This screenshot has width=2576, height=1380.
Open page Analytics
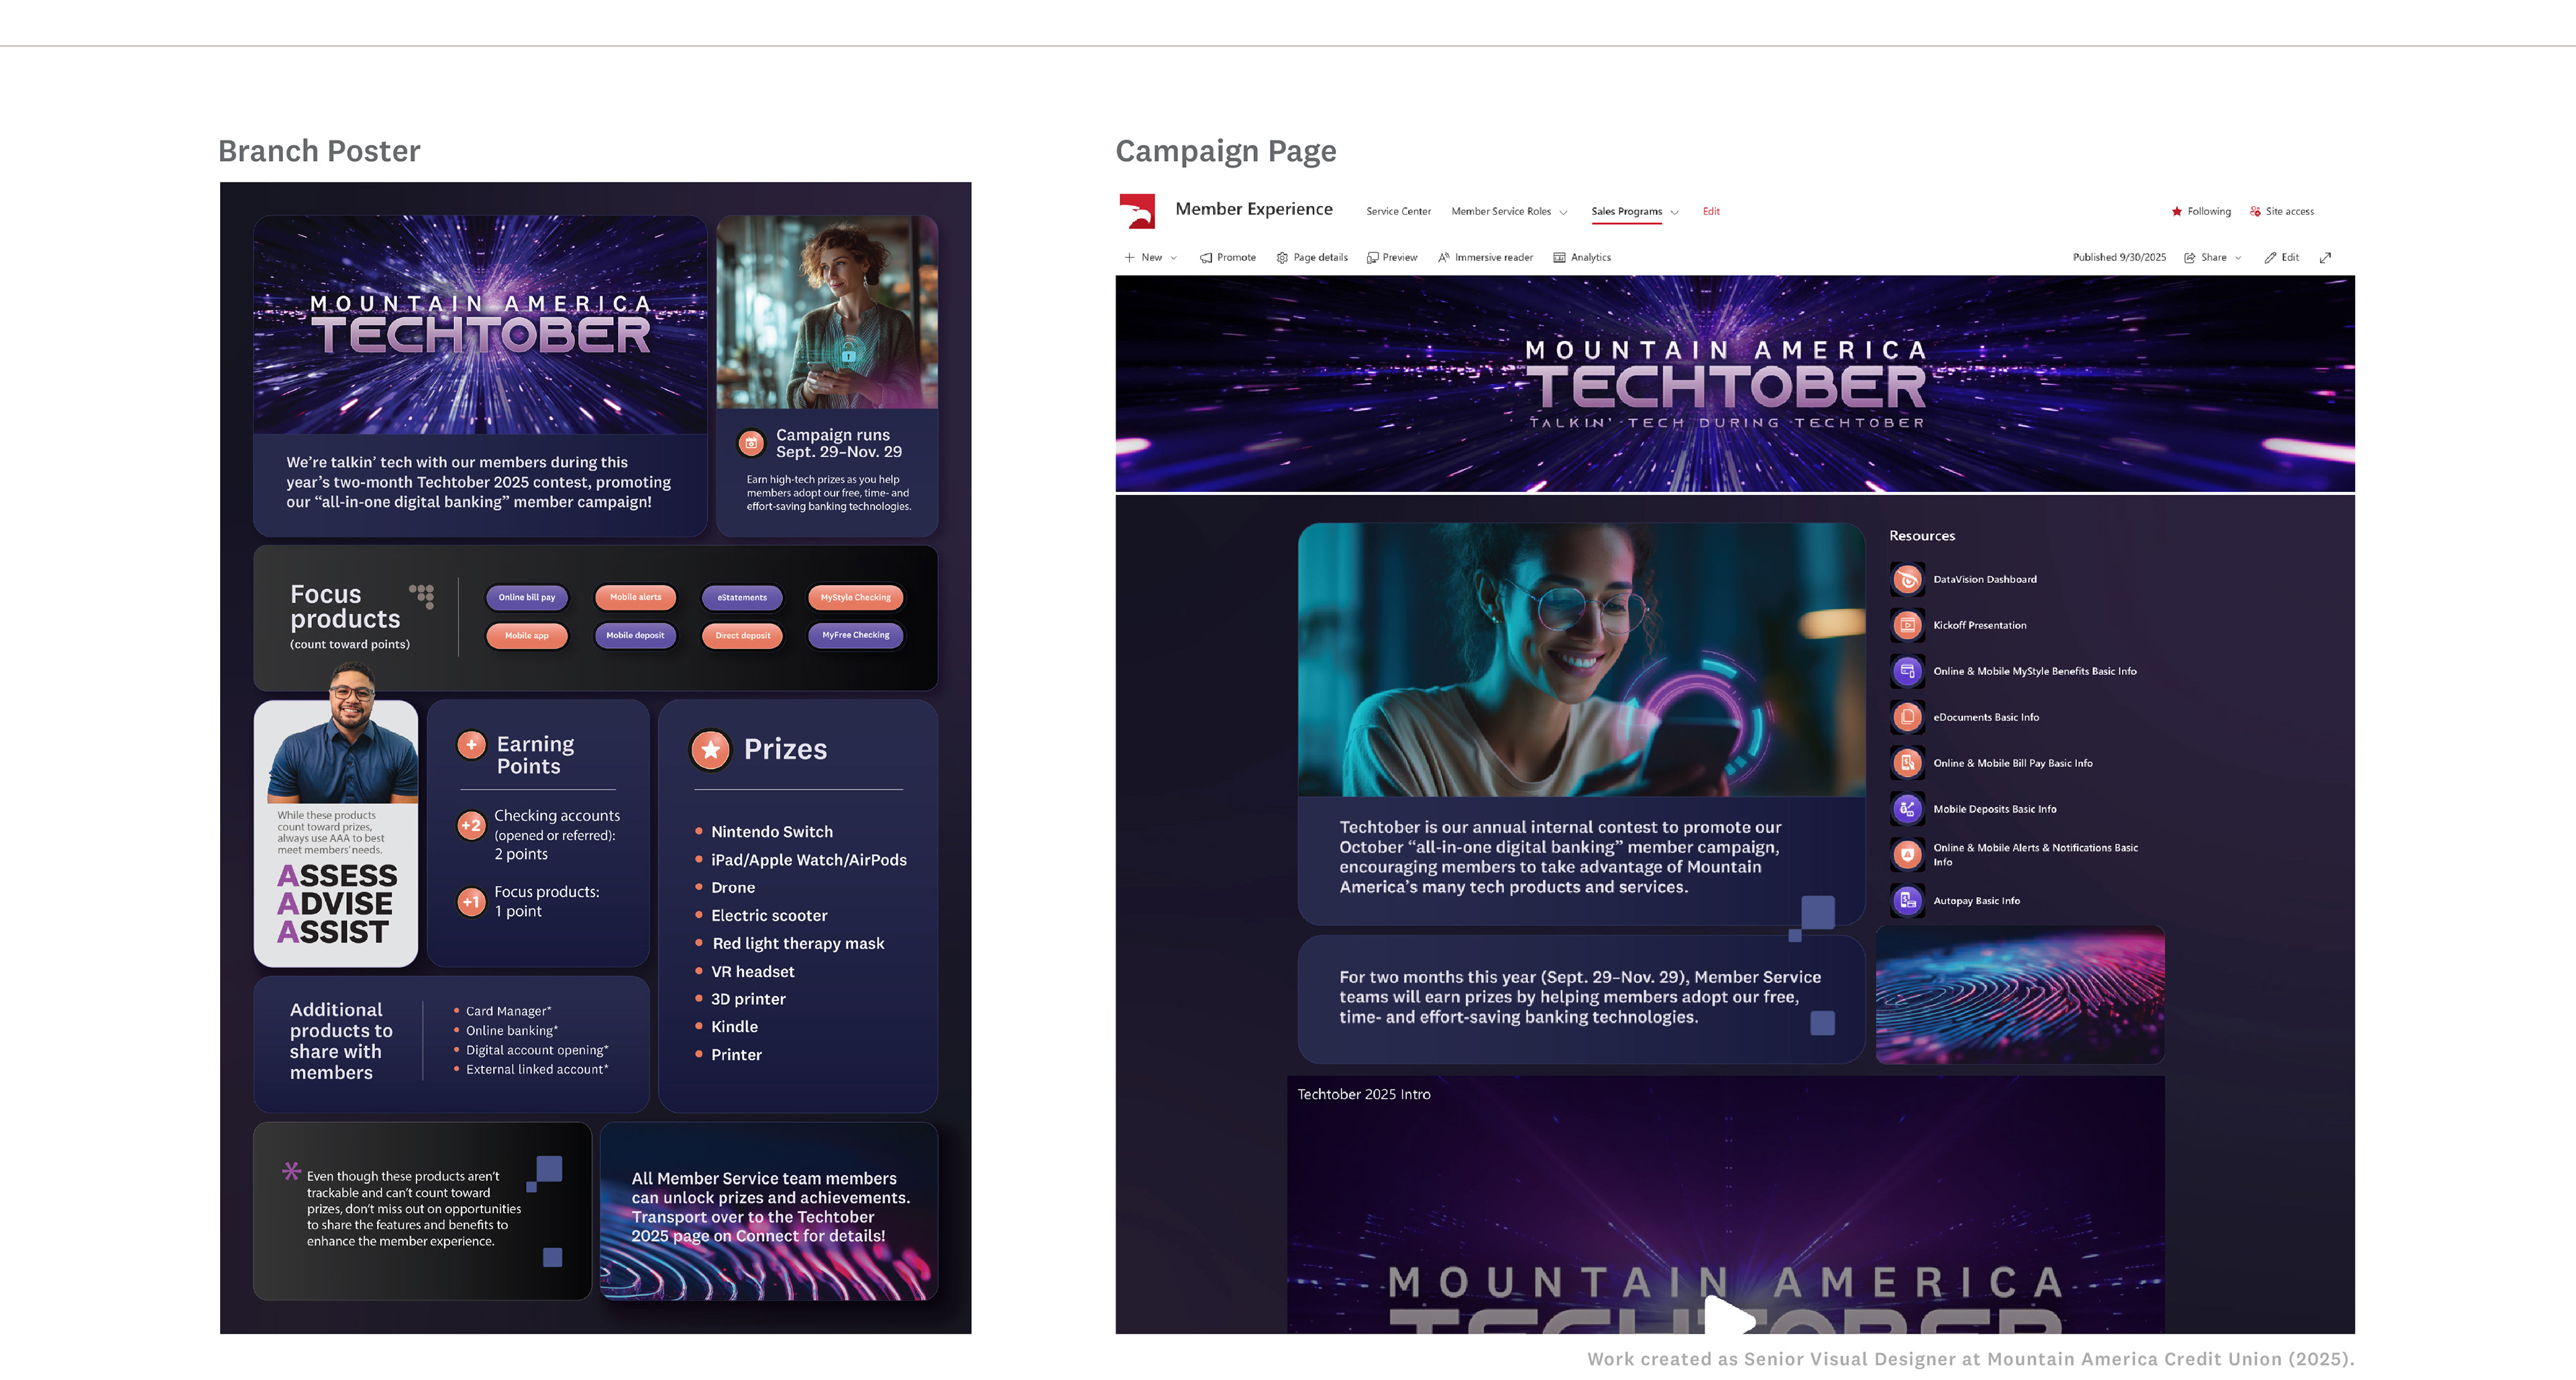[x=1581, y=257]
